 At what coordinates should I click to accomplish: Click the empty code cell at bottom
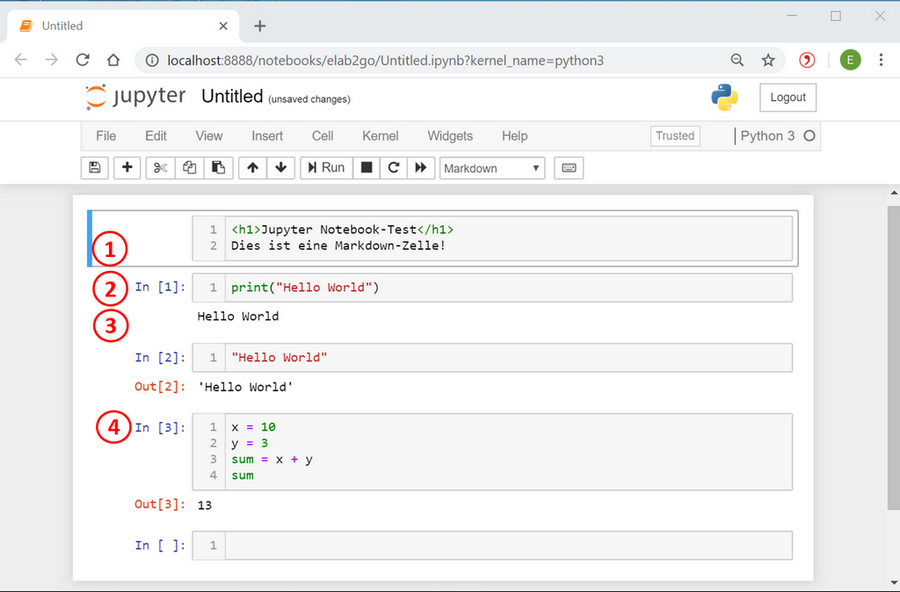(492, 545)
